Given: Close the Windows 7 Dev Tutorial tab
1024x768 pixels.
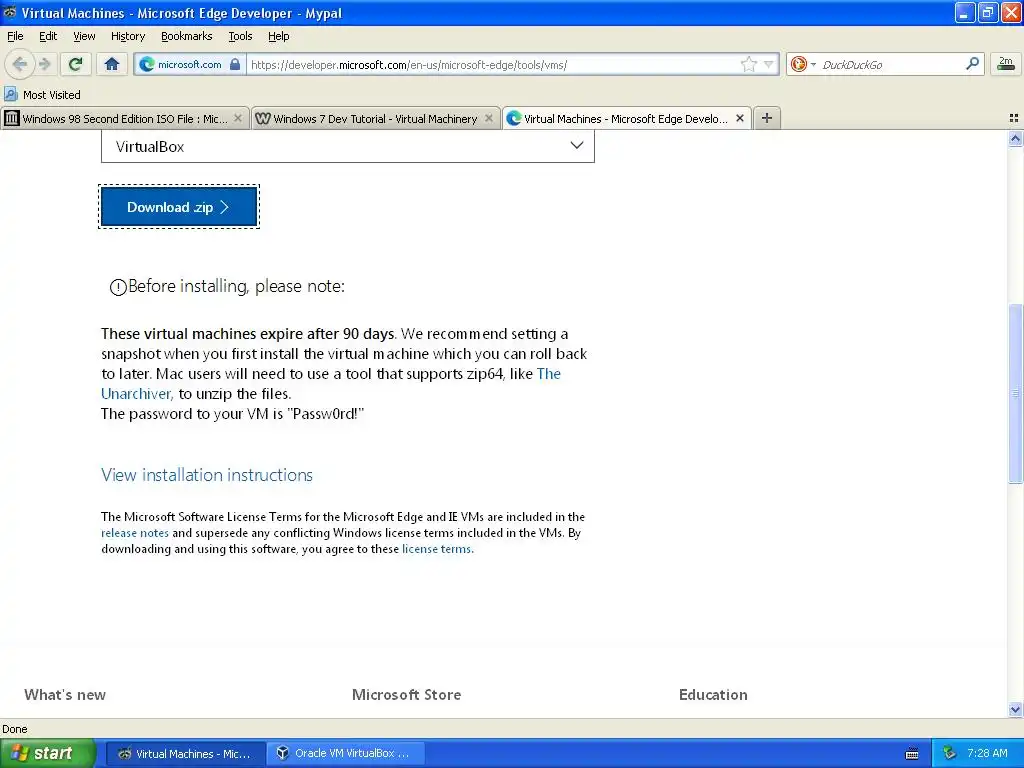Looking at the screenshot, I should pos(488,118).
